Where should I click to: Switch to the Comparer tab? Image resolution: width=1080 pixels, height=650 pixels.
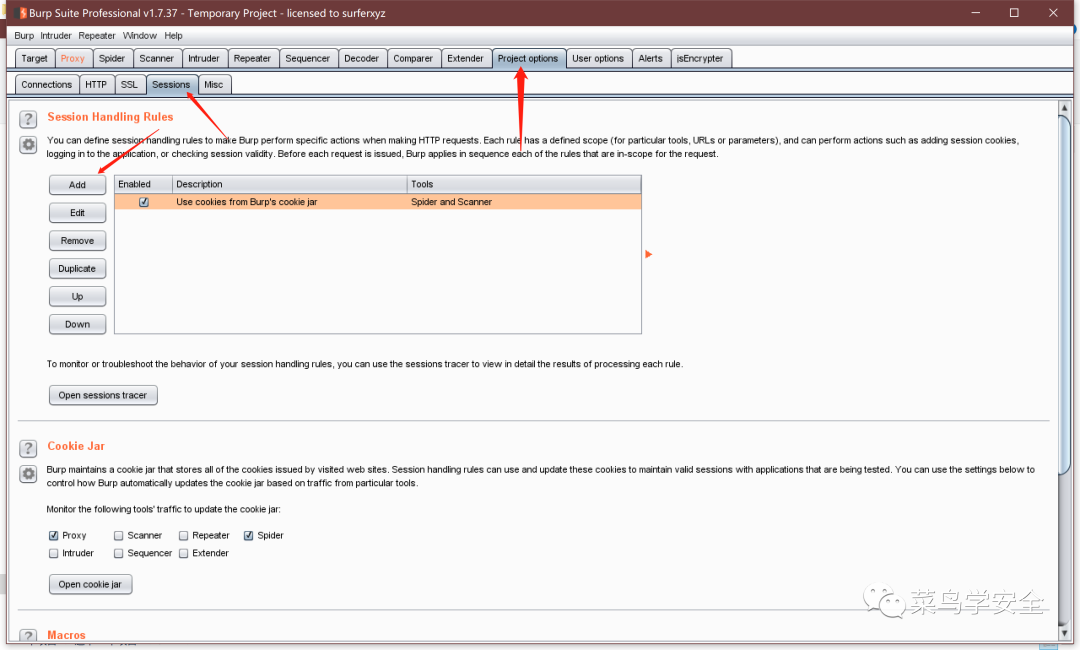tap(413, 59)
